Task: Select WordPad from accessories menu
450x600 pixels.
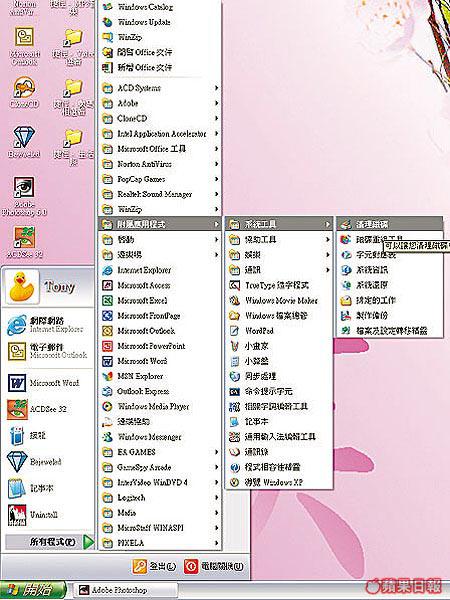Action: pos(279,331)
